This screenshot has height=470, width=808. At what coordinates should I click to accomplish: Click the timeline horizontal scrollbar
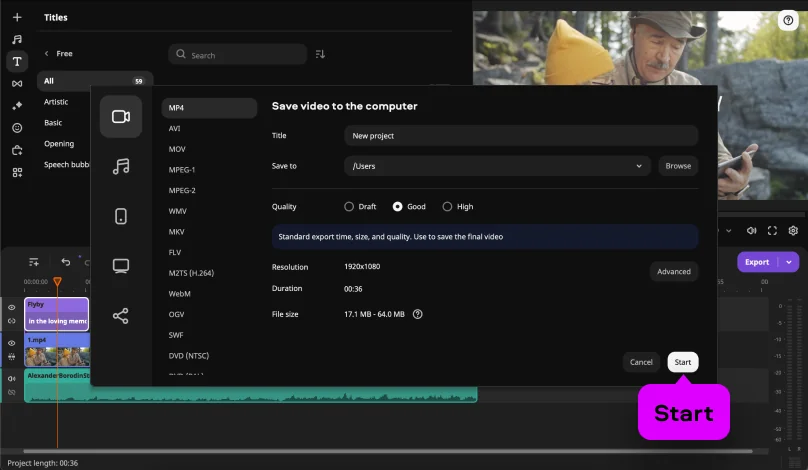pos(388,451)
